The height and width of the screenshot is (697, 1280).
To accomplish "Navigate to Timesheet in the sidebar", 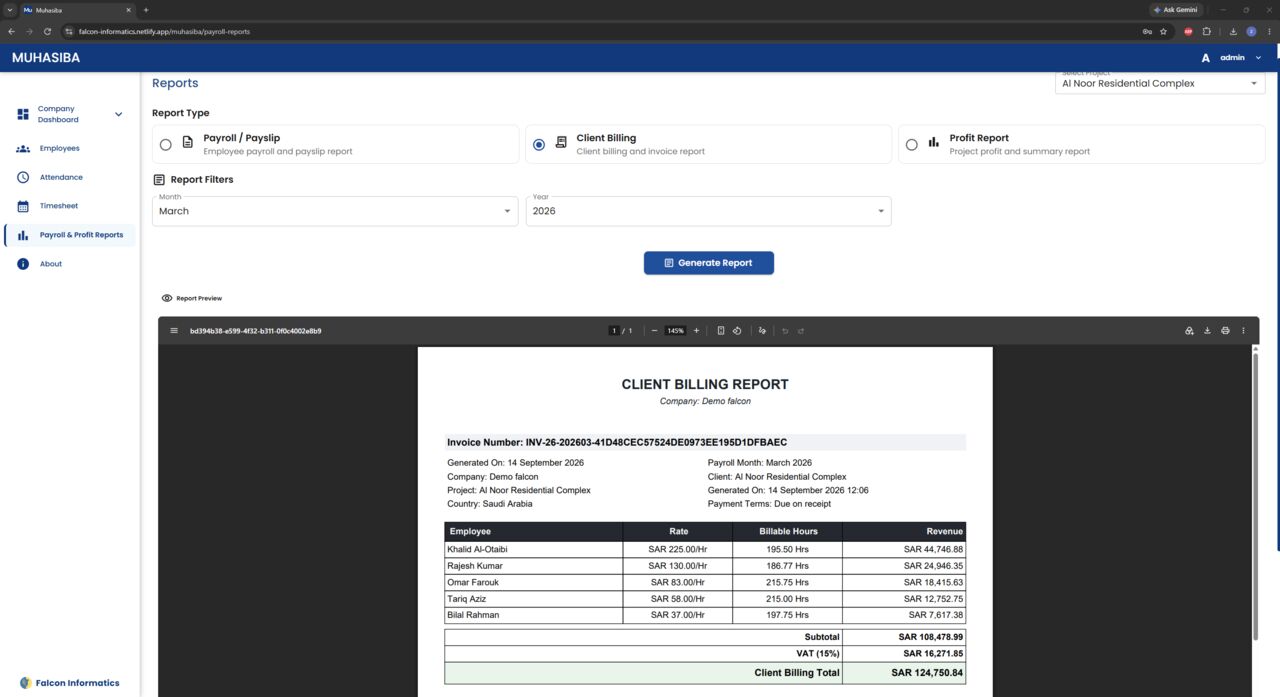I will point(70,206).
